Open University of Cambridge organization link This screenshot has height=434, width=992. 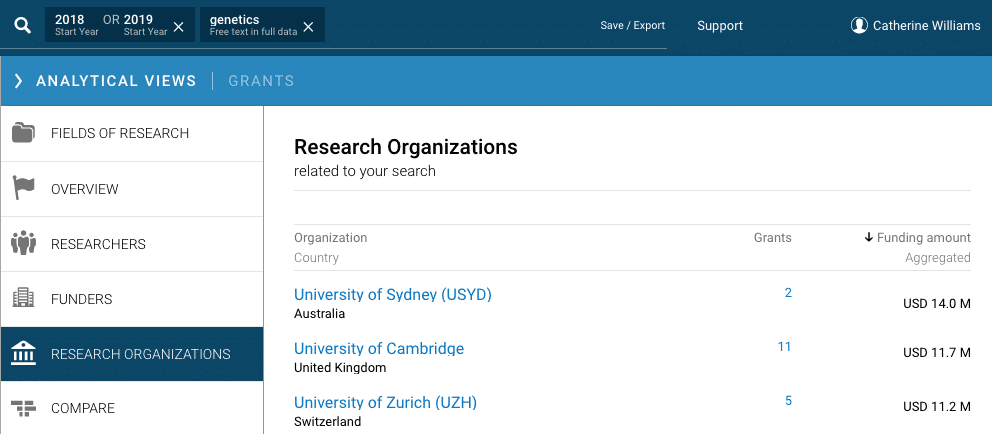click(x=378, y=348)
